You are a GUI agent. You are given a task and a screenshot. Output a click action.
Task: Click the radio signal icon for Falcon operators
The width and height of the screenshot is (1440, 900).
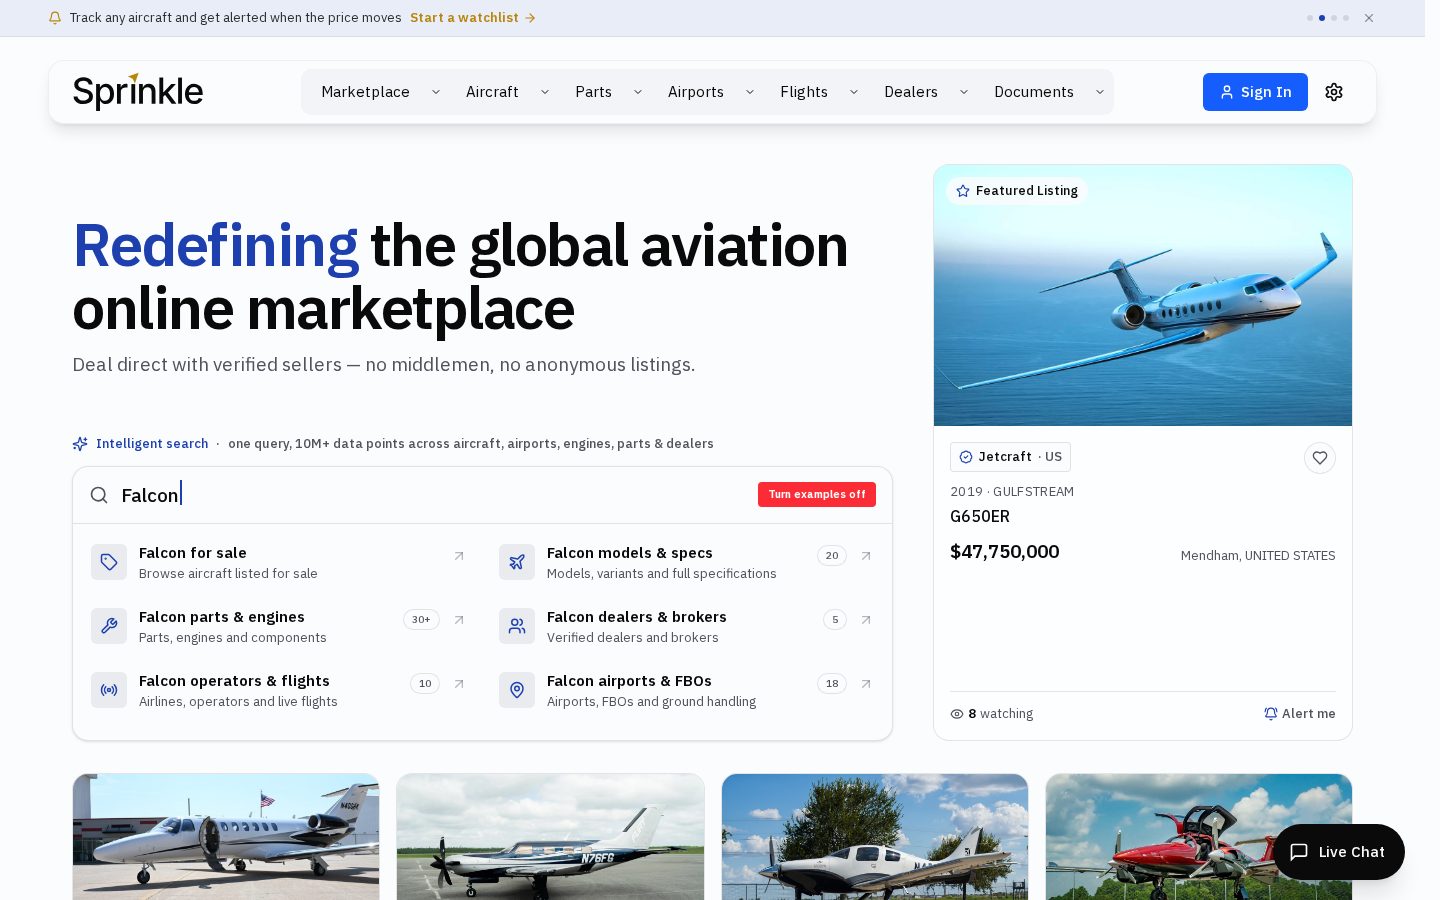point(109,690)
